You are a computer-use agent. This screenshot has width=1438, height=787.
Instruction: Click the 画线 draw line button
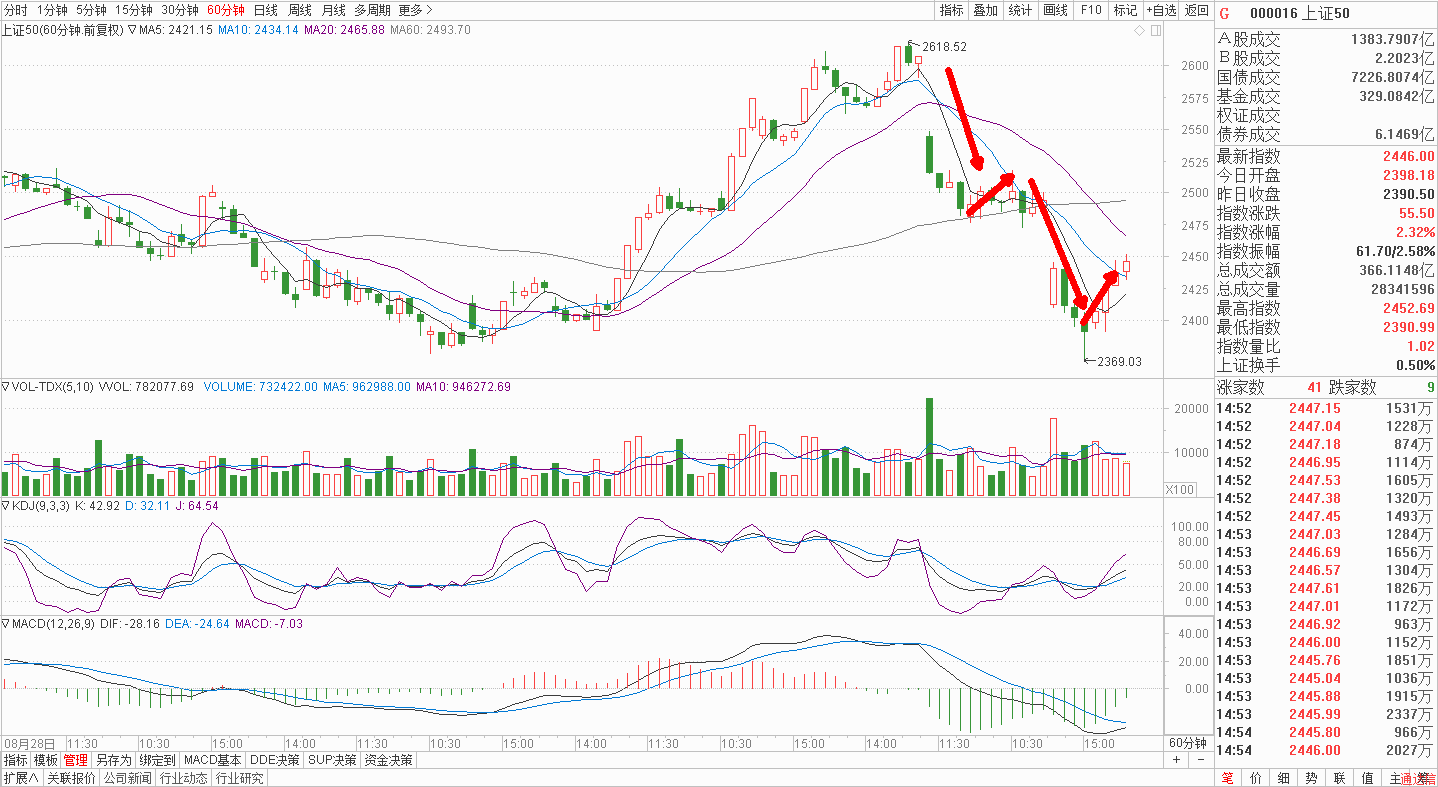[1055, 10]
